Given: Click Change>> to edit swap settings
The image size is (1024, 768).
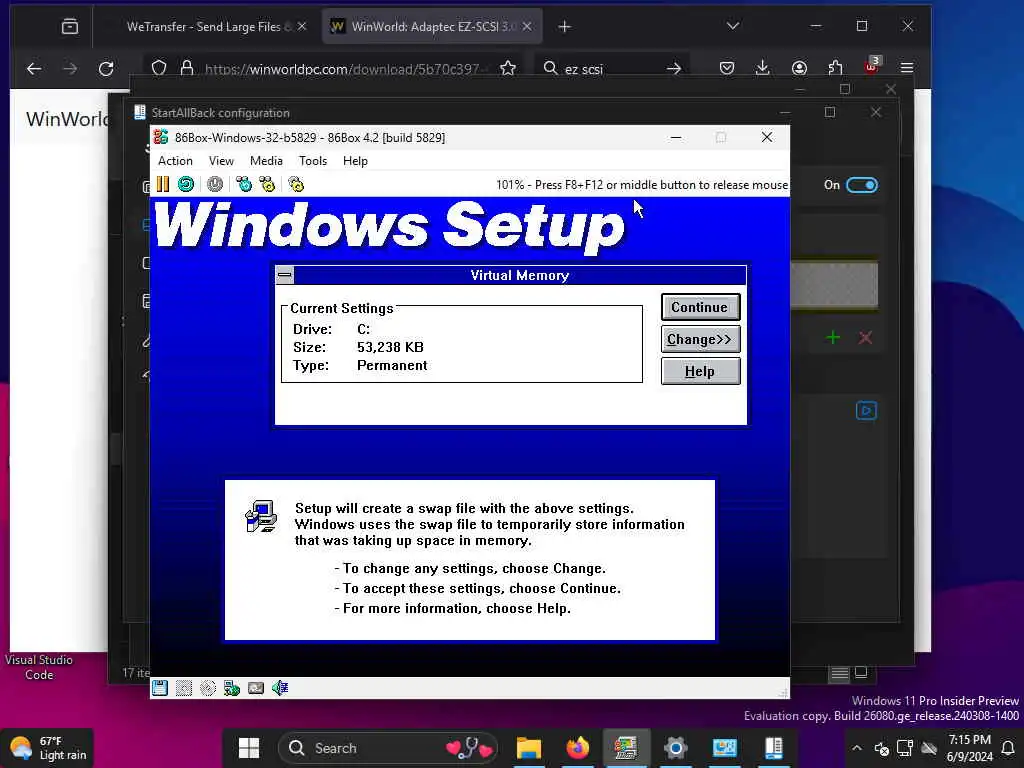Looking at the screenshot, I should 700,339.
